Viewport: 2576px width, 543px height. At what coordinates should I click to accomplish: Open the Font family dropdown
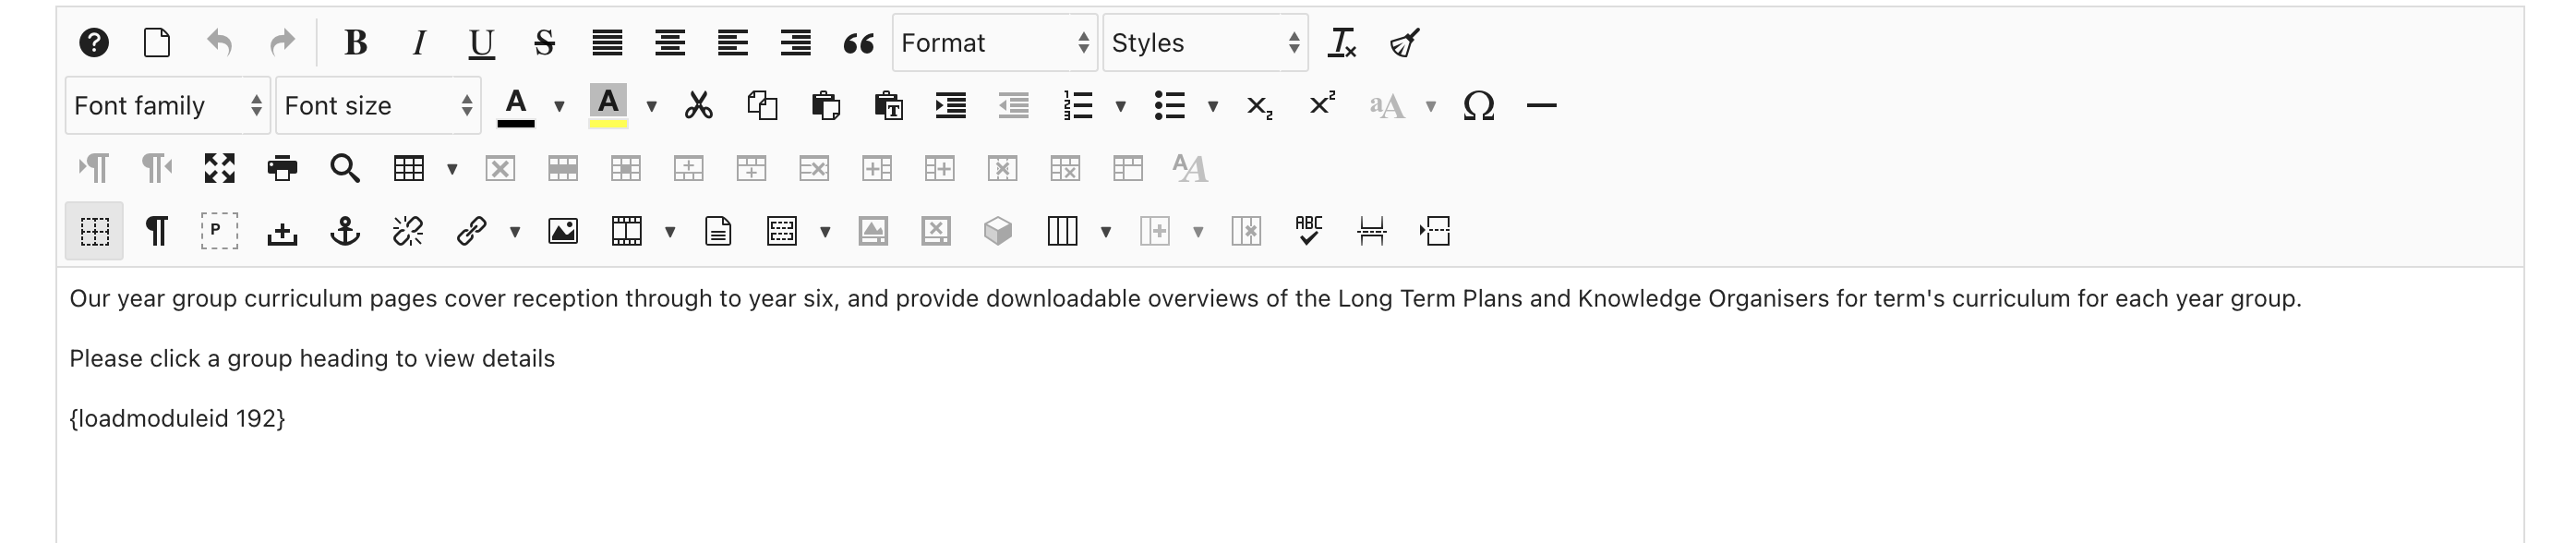click(x=167, y=106)
